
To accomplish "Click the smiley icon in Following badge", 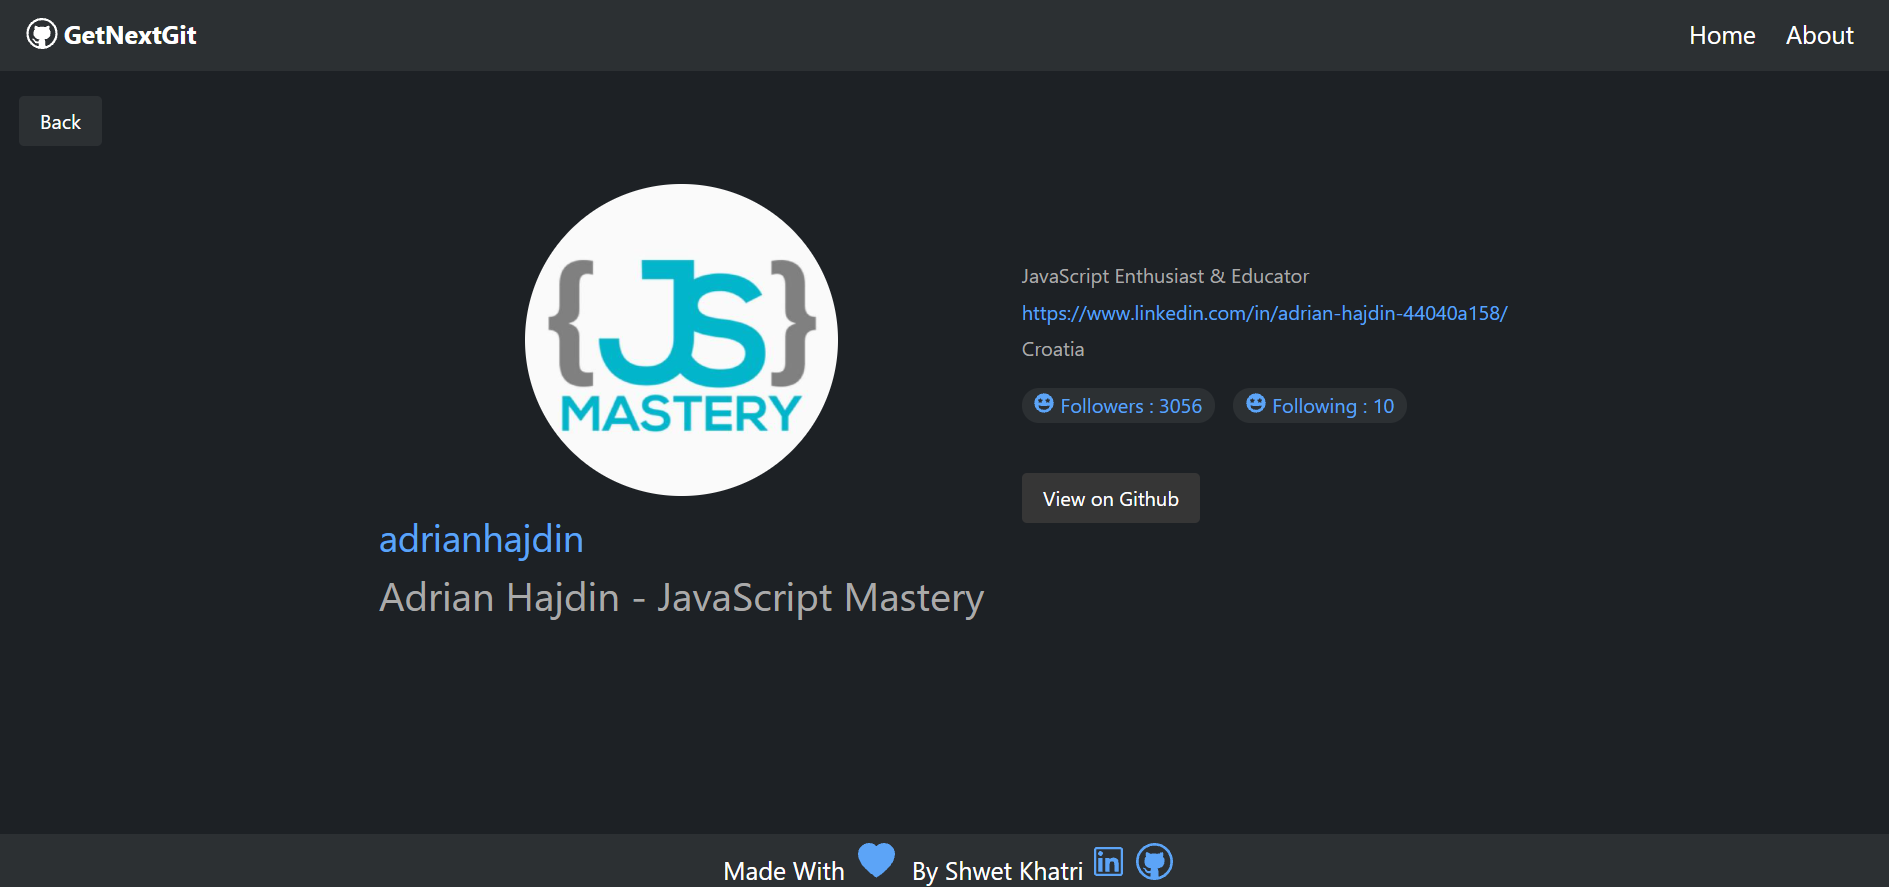I will (1256, 403).
